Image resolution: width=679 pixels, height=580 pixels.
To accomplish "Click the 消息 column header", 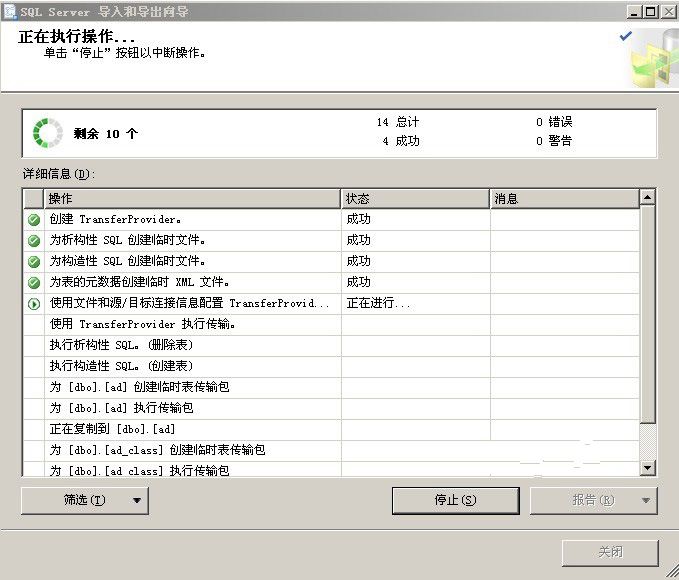I will [x=564, y=198].
